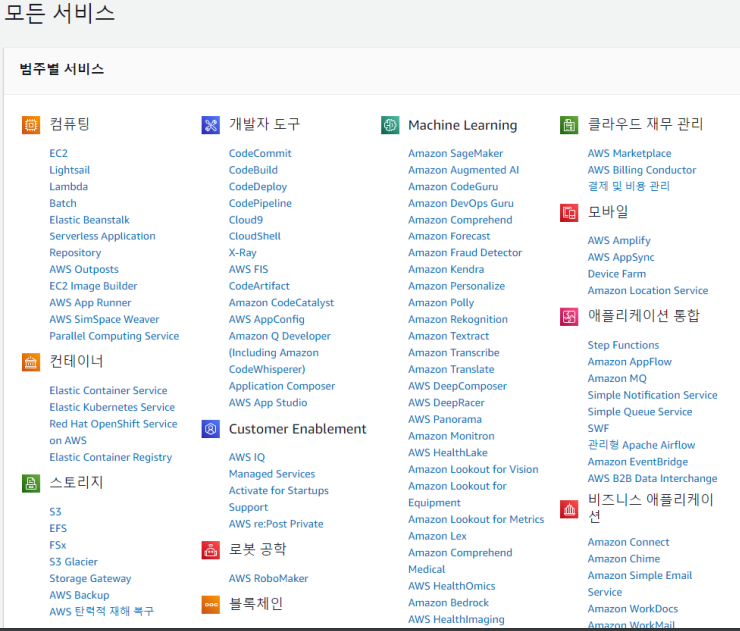Viewport: 740px width, 631px height.
Task: Click the Machine Learning category icon
Action: point(390,125)
